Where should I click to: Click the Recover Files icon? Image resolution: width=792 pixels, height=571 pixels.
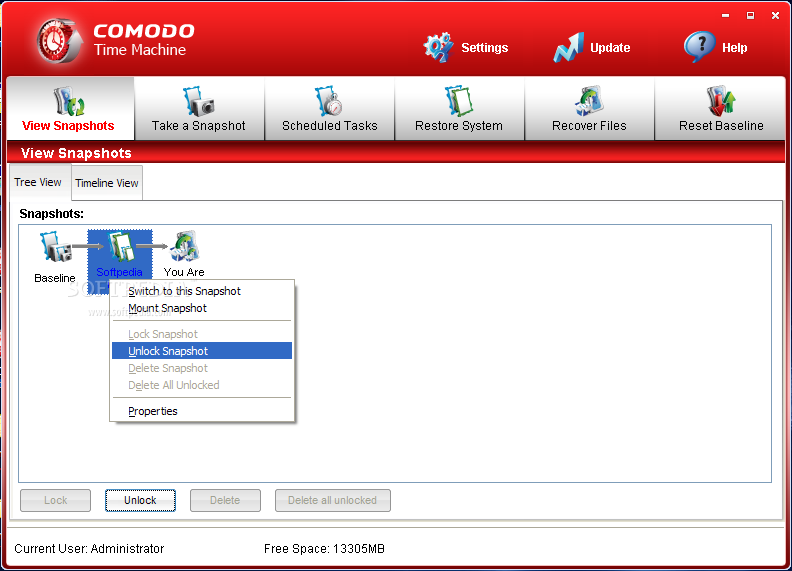coord(589,101)
